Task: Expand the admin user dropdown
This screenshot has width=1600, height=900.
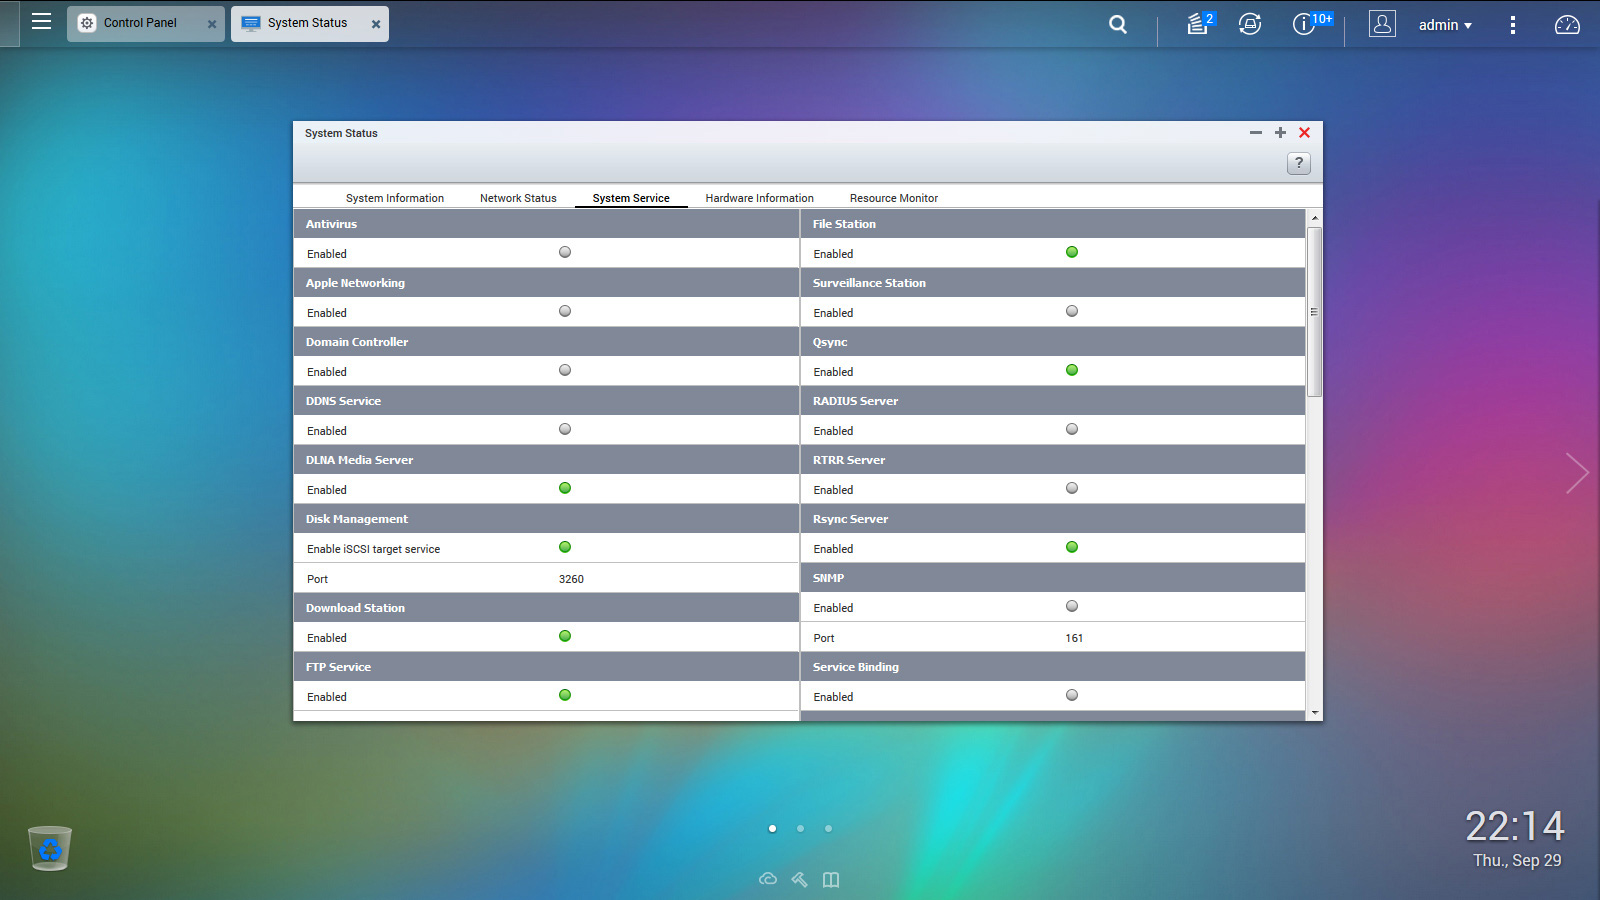Action: tap(1445, 25)
